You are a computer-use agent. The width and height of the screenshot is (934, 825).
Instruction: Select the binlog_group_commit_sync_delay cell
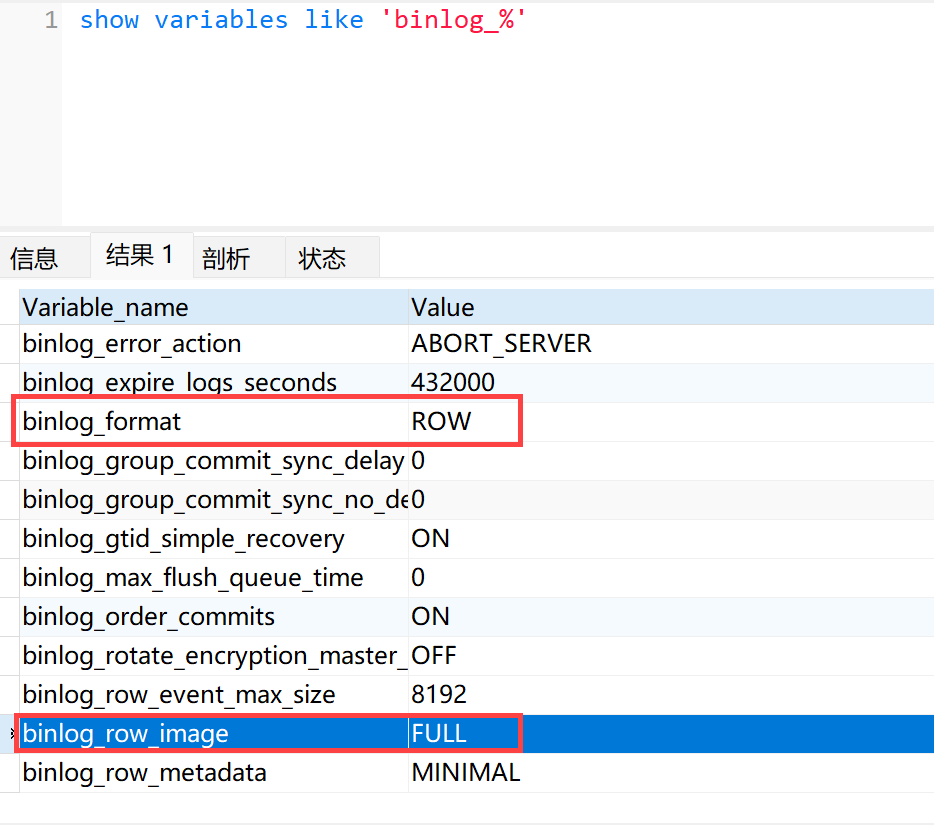coord(214,461)
